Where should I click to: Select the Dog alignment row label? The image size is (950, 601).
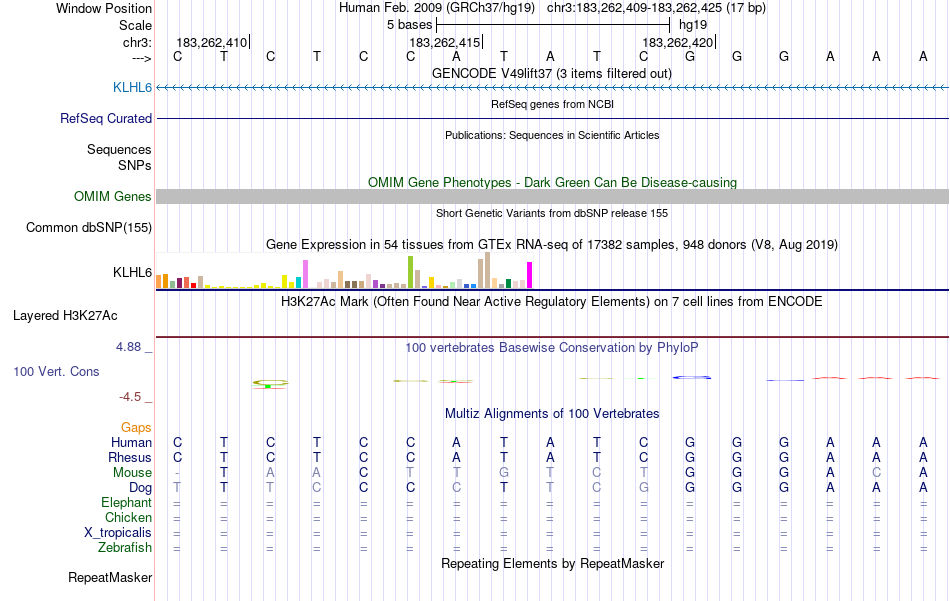coord(140,488)
